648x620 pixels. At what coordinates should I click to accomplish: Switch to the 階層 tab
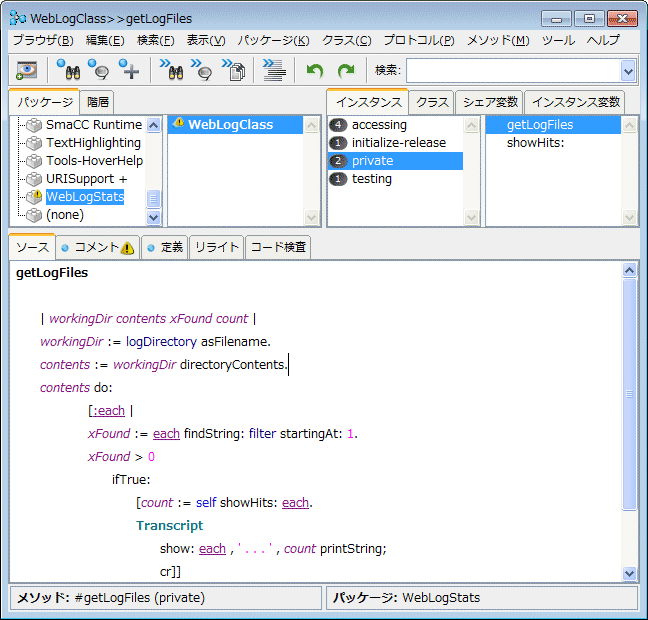click(98, 102)
